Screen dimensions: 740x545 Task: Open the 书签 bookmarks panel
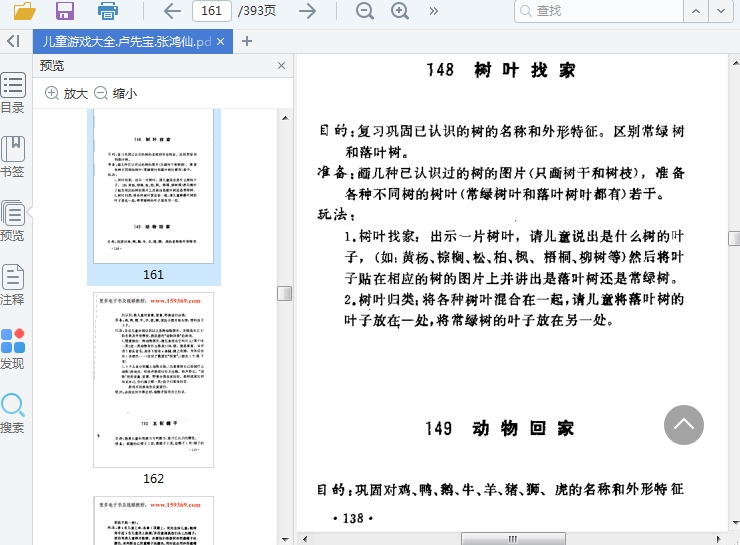(x=13, y=157)
